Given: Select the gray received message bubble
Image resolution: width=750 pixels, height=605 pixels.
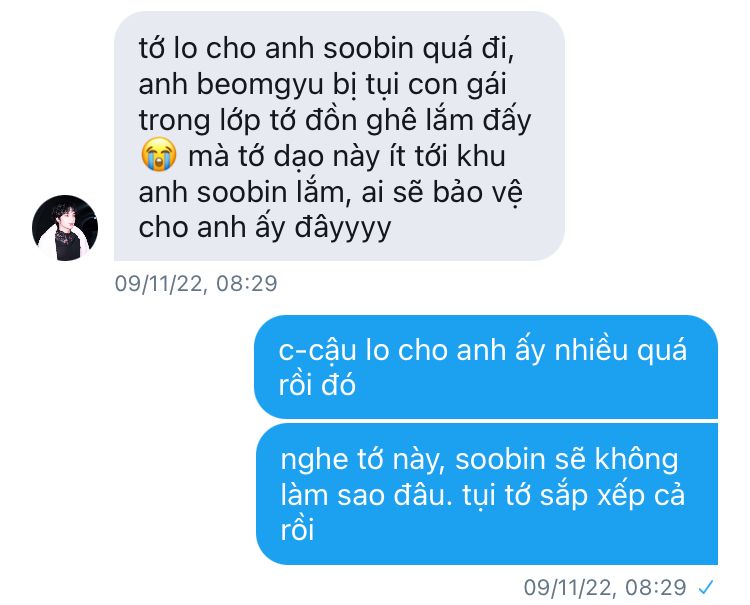Looking at the screenshot, I should pos(339,136).
